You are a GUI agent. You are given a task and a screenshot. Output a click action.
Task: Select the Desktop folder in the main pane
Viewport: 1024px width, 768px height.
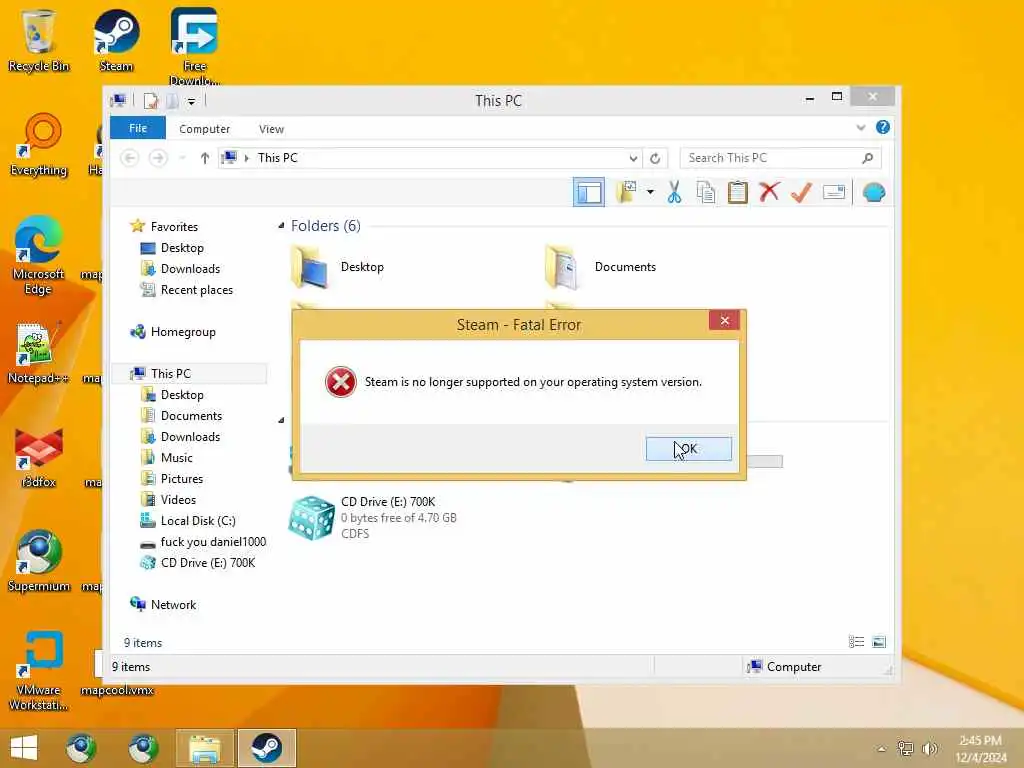coord(338,266)
